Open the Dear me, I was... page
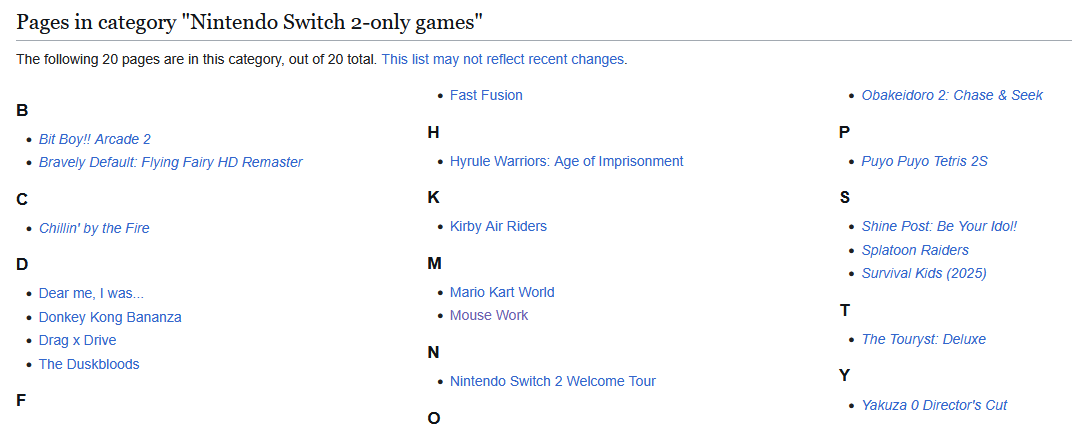Screen dimensions: 1072x434 coord(92,294)
